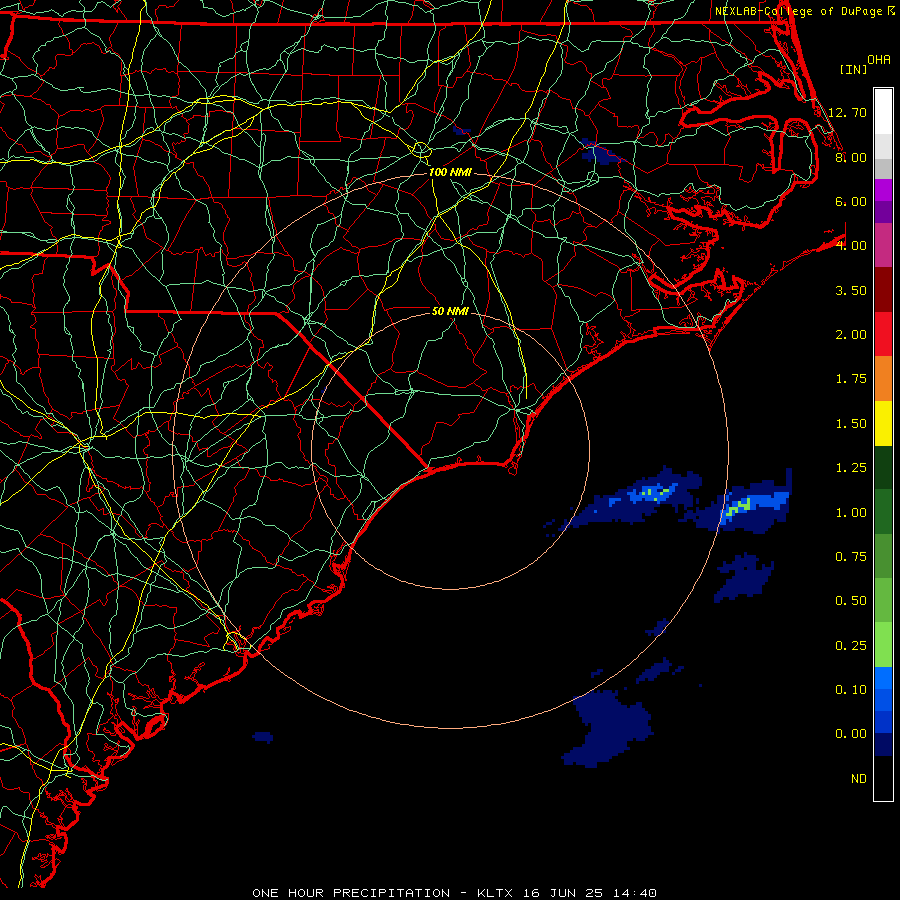Select the light green swatch near 0.25

tap(883, 645)
